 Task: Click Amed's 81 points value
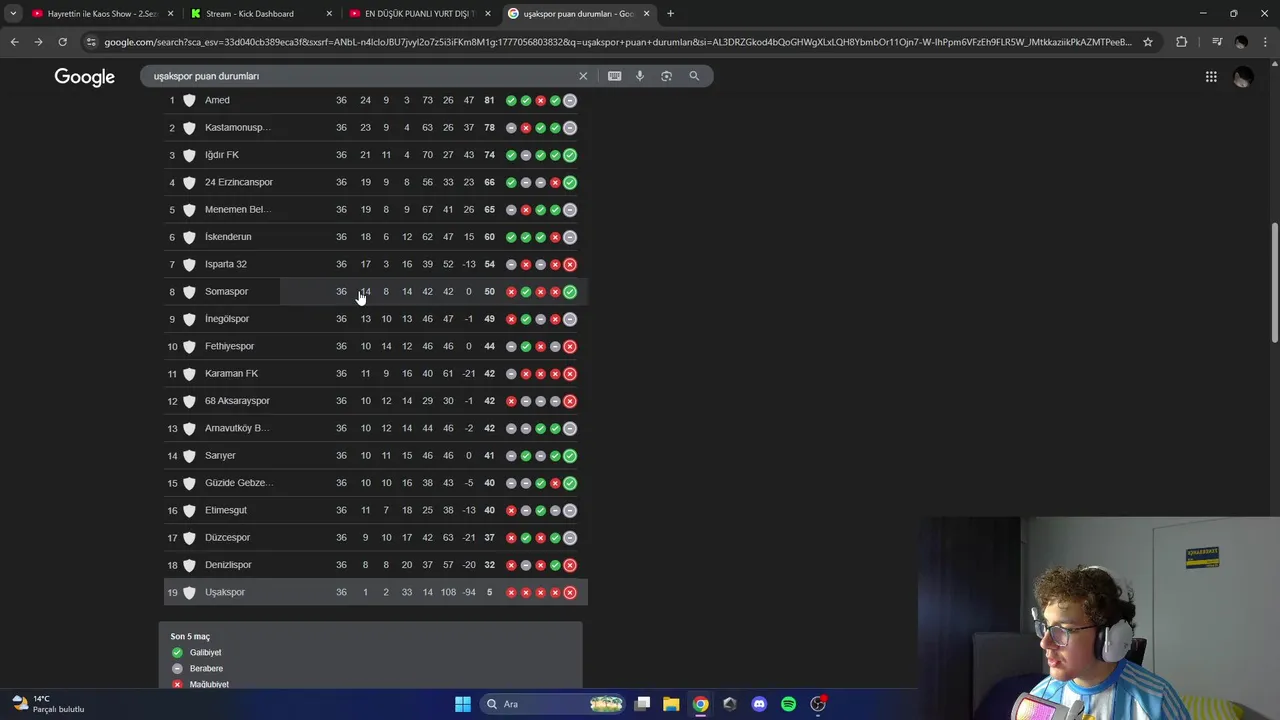[x=489, y=100]
